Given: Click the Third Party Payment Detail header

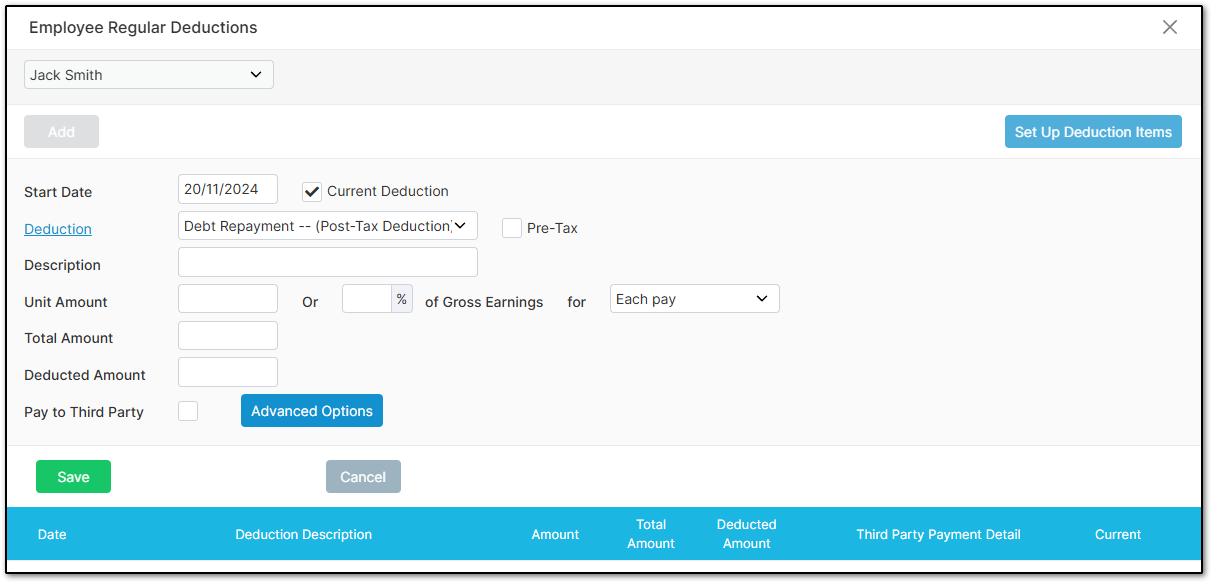Looking at the screenshot, I should click(938, 534).
